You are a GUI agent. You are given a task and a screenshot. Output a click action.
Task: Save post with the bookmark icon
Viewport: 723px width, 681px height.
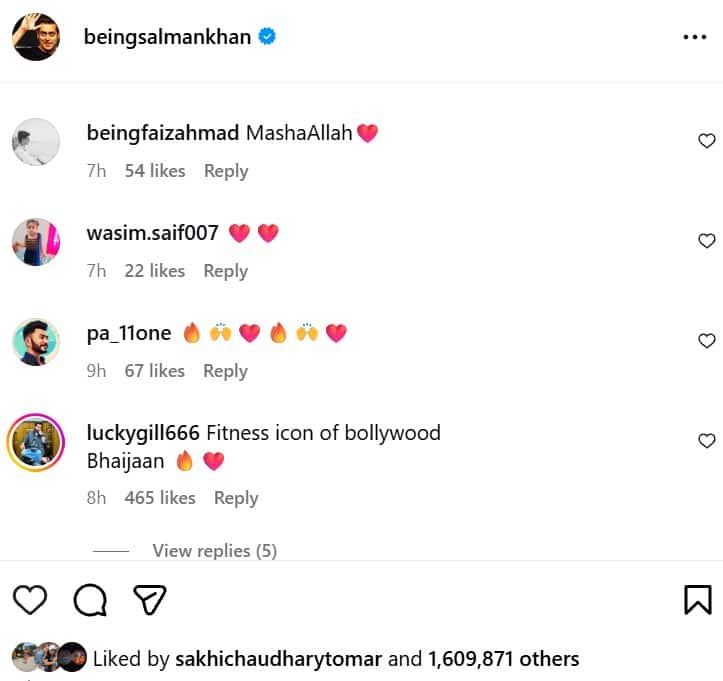coord(697,599)
